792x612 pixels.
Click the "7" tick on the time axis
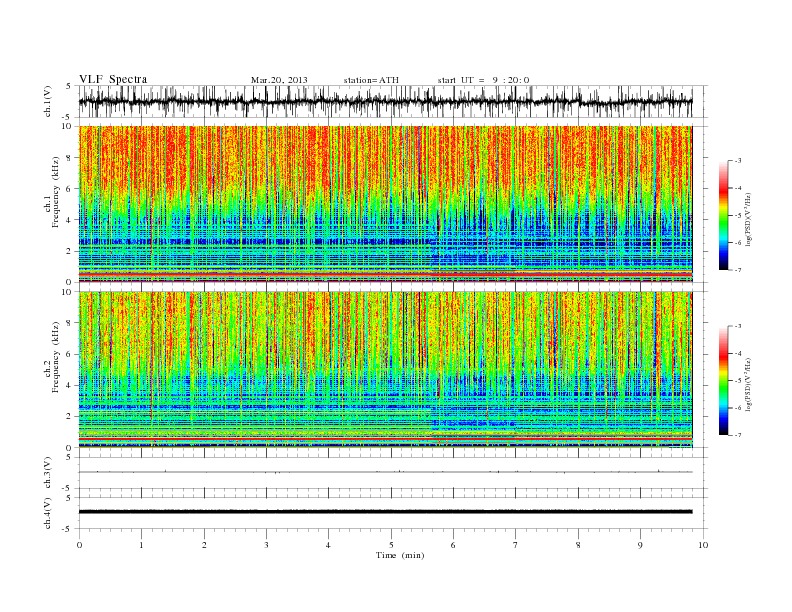pyautogui.click(x=516, y=545)
